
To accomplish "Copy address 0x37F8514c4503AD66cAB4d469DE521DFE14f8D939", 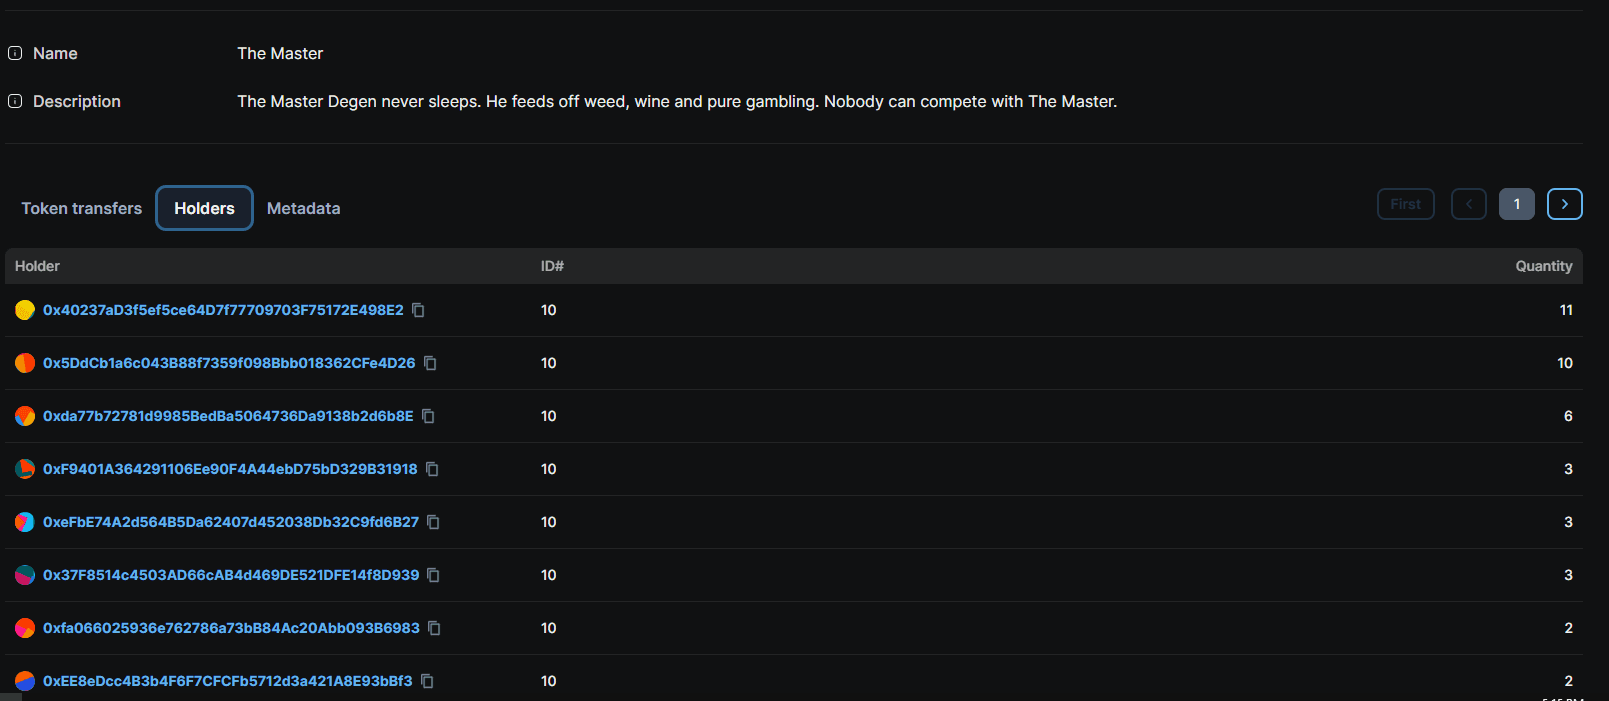I will tap(433, 575).
